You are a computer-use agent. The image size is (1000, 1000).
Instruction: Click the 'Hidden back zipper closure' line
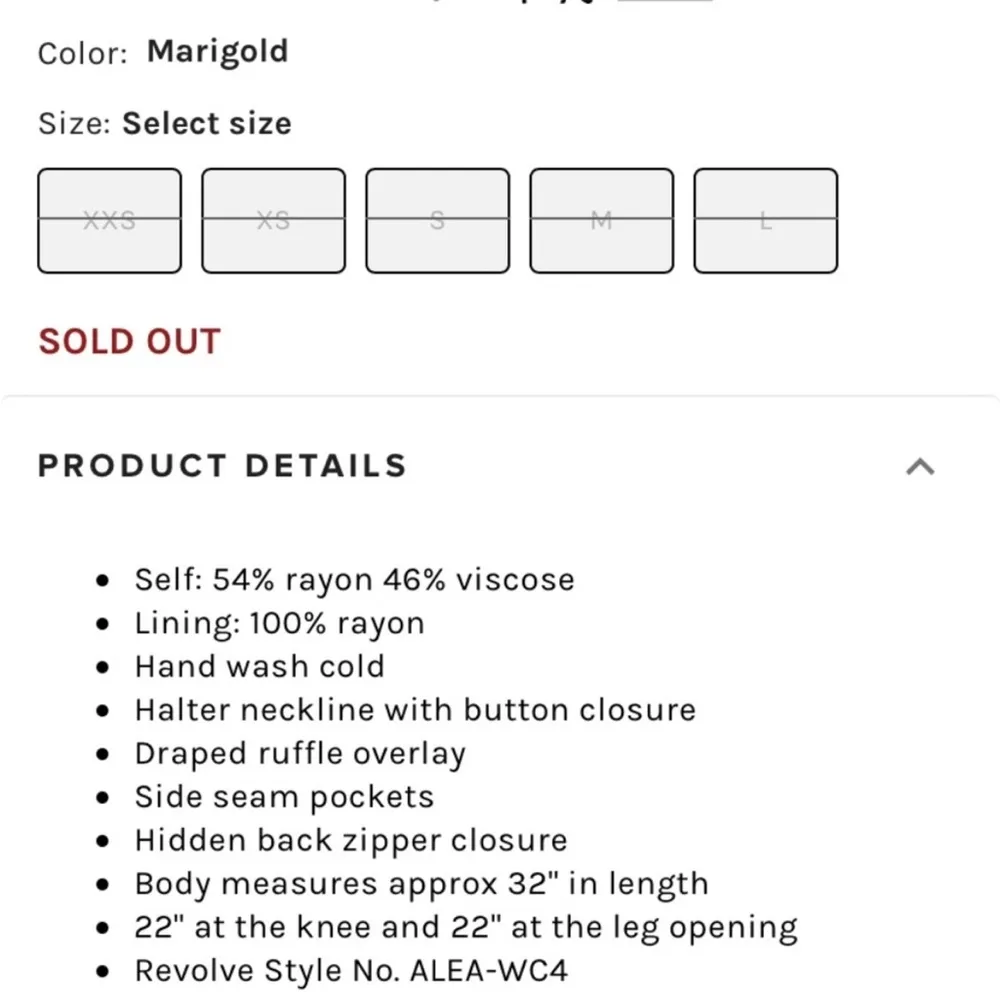pos(350,840)
